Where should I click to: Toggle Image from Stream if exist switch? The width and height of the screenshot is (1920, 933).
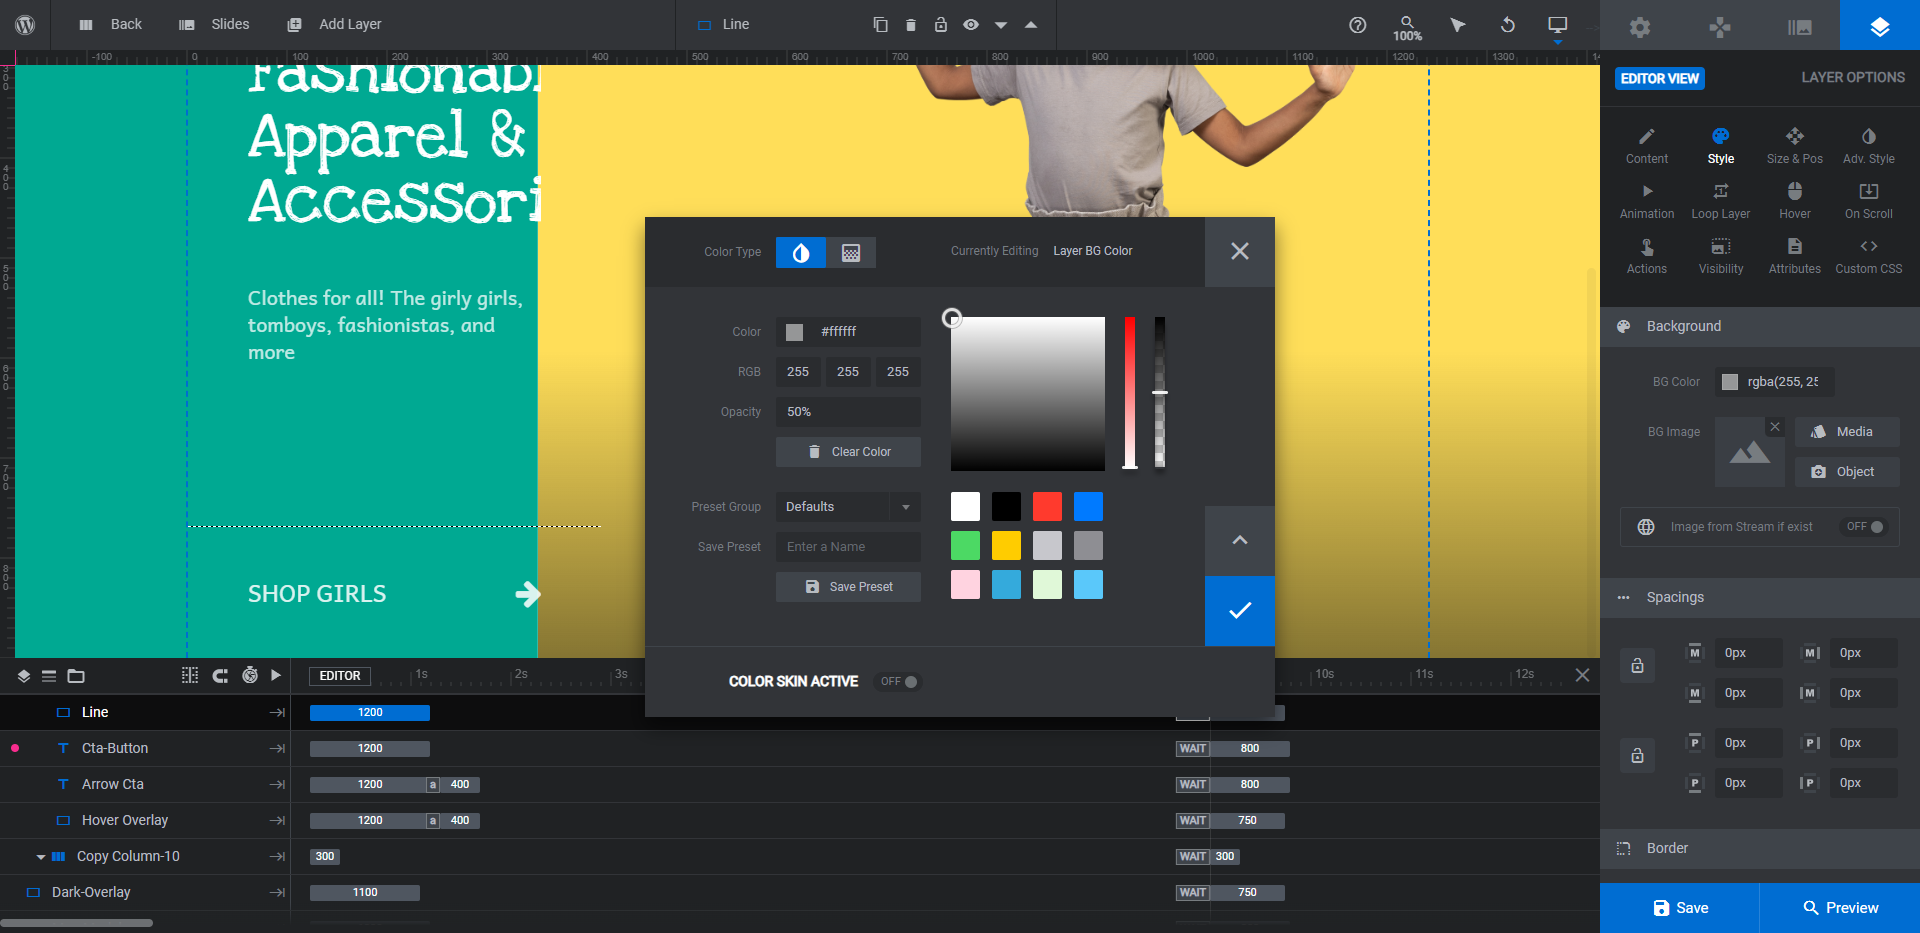coord(1864,527)
